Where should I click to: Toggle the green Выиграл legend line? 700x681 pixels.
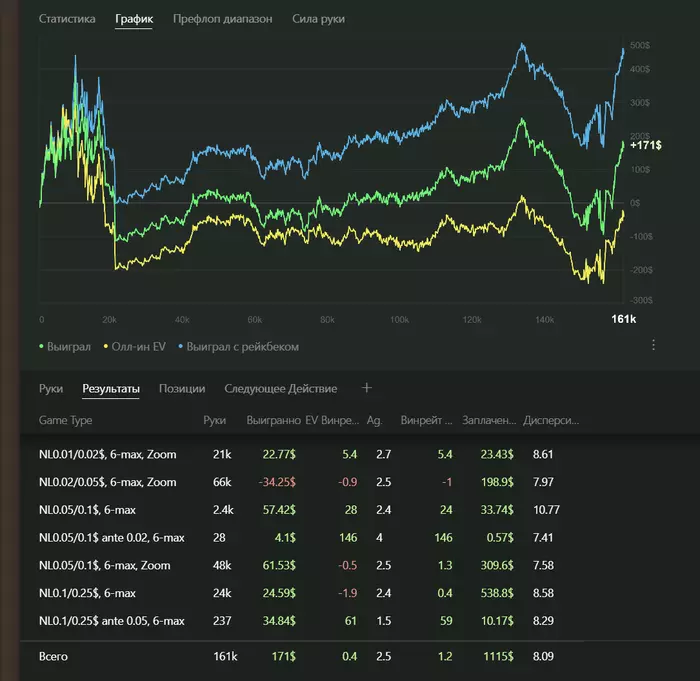coord(68,347)
